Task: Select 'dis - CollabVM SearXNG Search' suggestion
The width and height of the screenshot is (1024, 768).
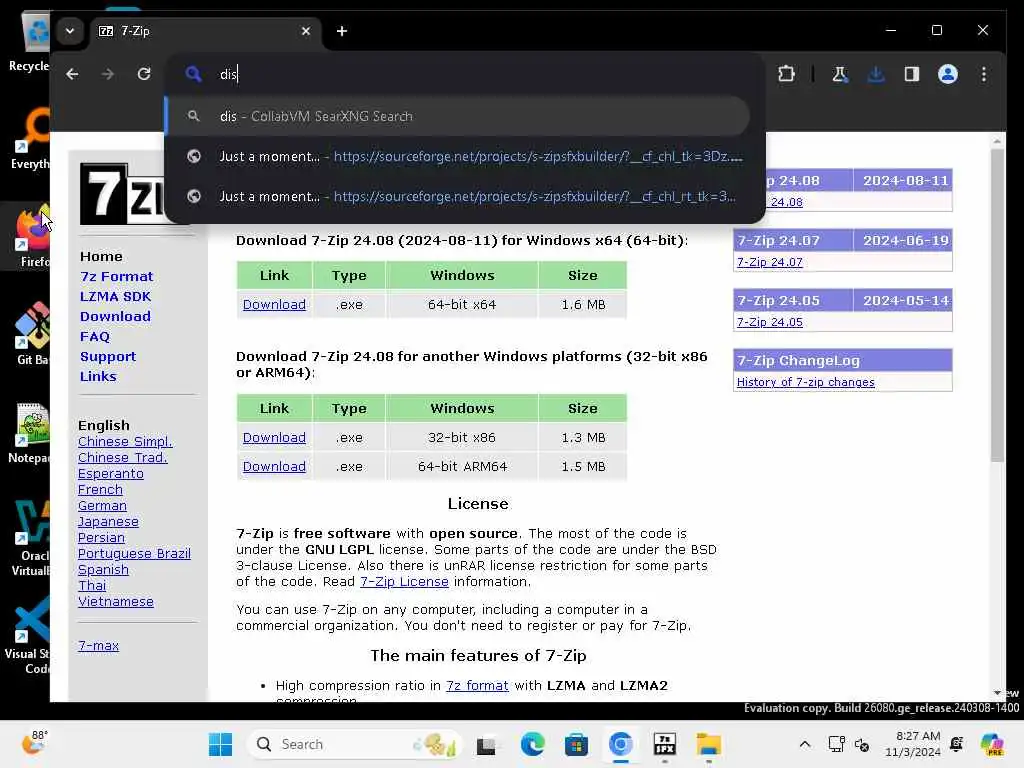Action: [x=458, y=116]
